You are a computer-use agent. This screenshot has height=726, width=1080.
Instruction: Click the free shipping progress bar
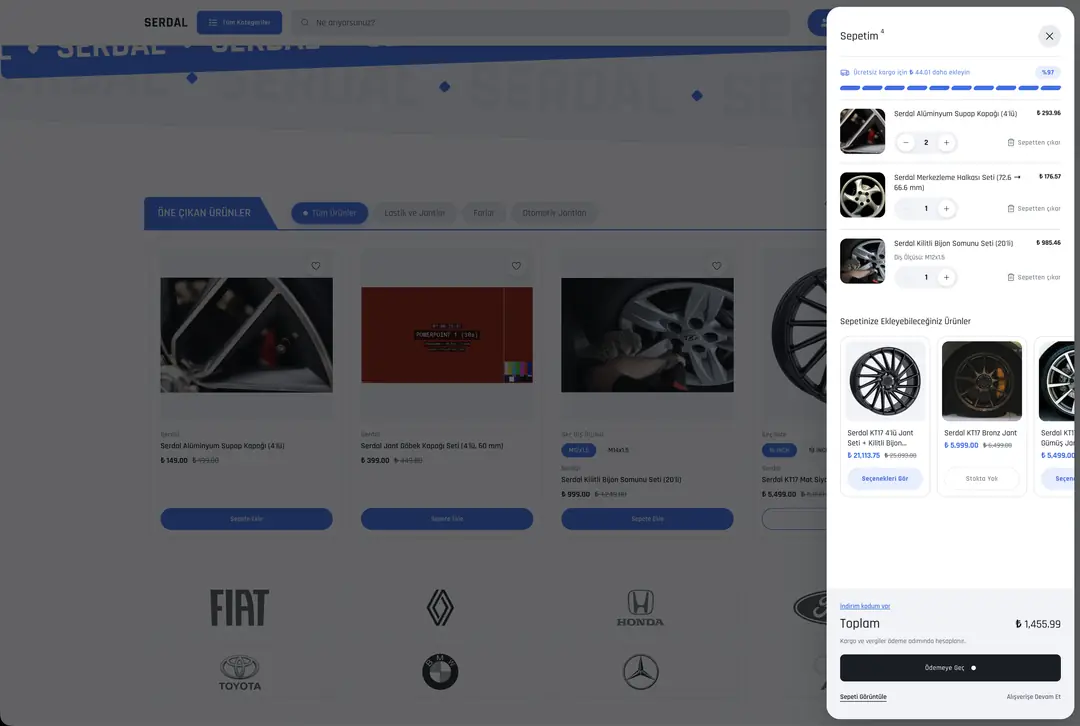(x=950, y=88)
